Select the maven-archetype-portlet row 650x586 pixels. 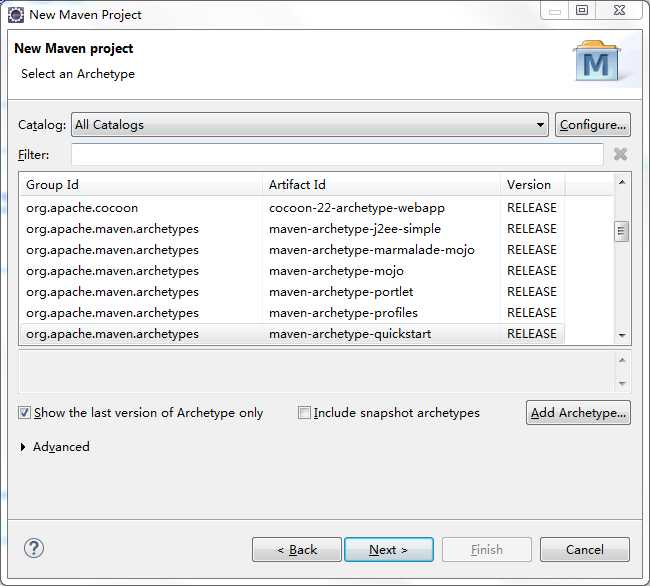point(292,292)
